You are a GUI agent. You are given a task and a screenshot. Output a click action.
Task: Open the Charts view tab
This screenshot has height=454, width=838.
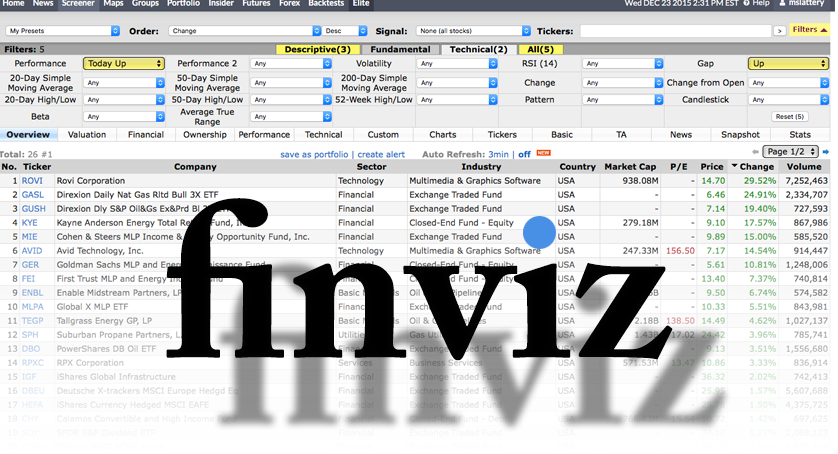point(443,135)
